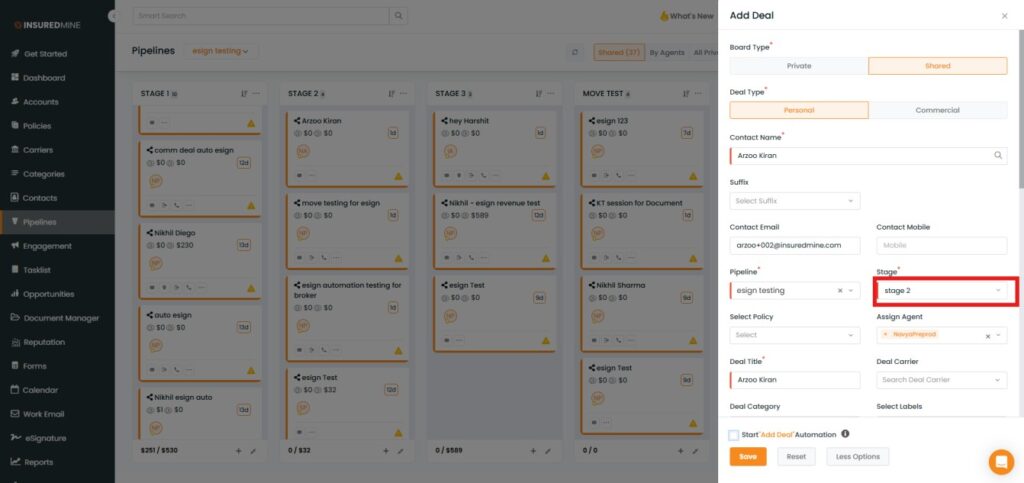Click the Contact Mobile input field
This screenshot has height=483, width=1024.
[941, 245]
